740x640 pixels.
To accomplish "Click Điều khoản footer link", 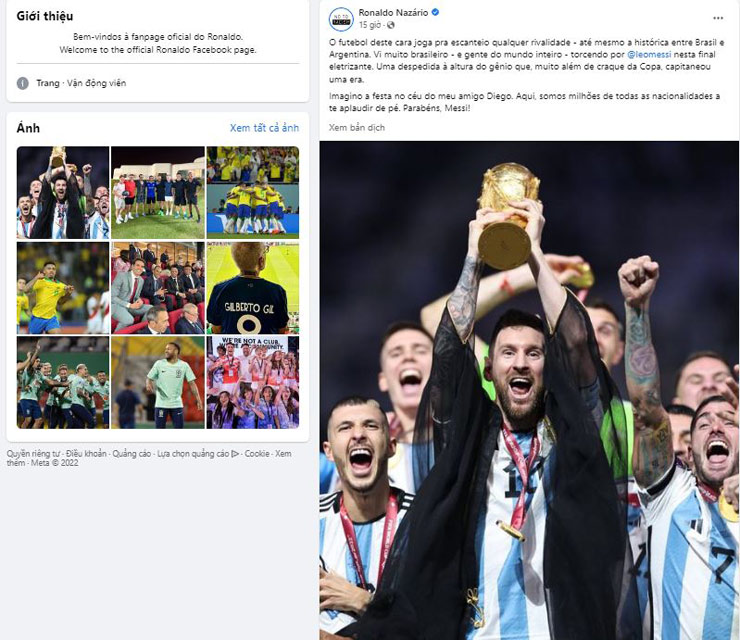I will click(86, 454).
